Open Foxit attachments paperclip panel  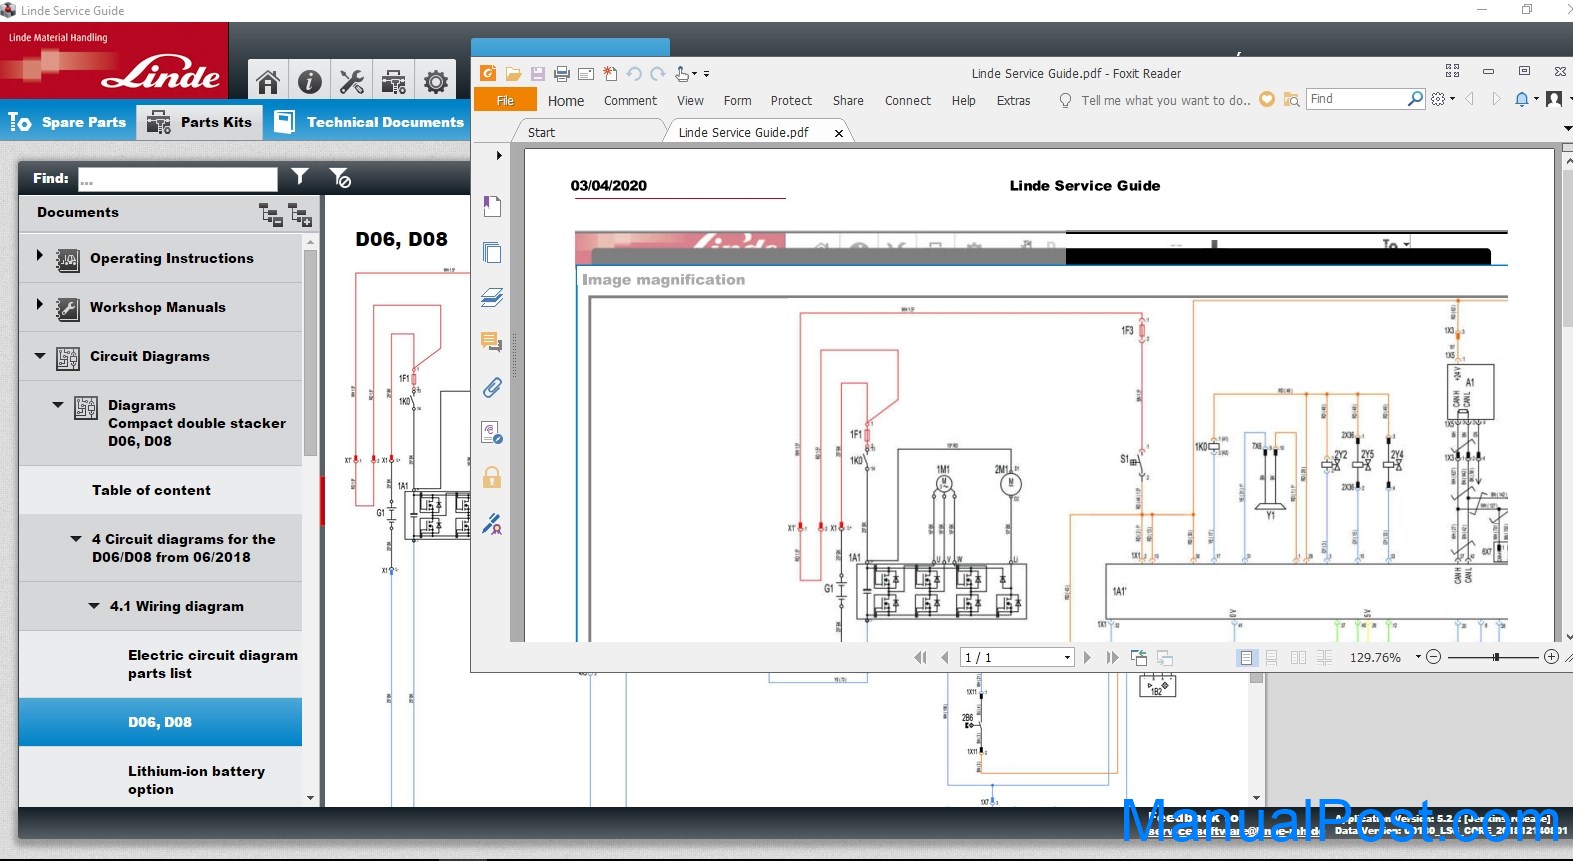click(x=492, y=387)
